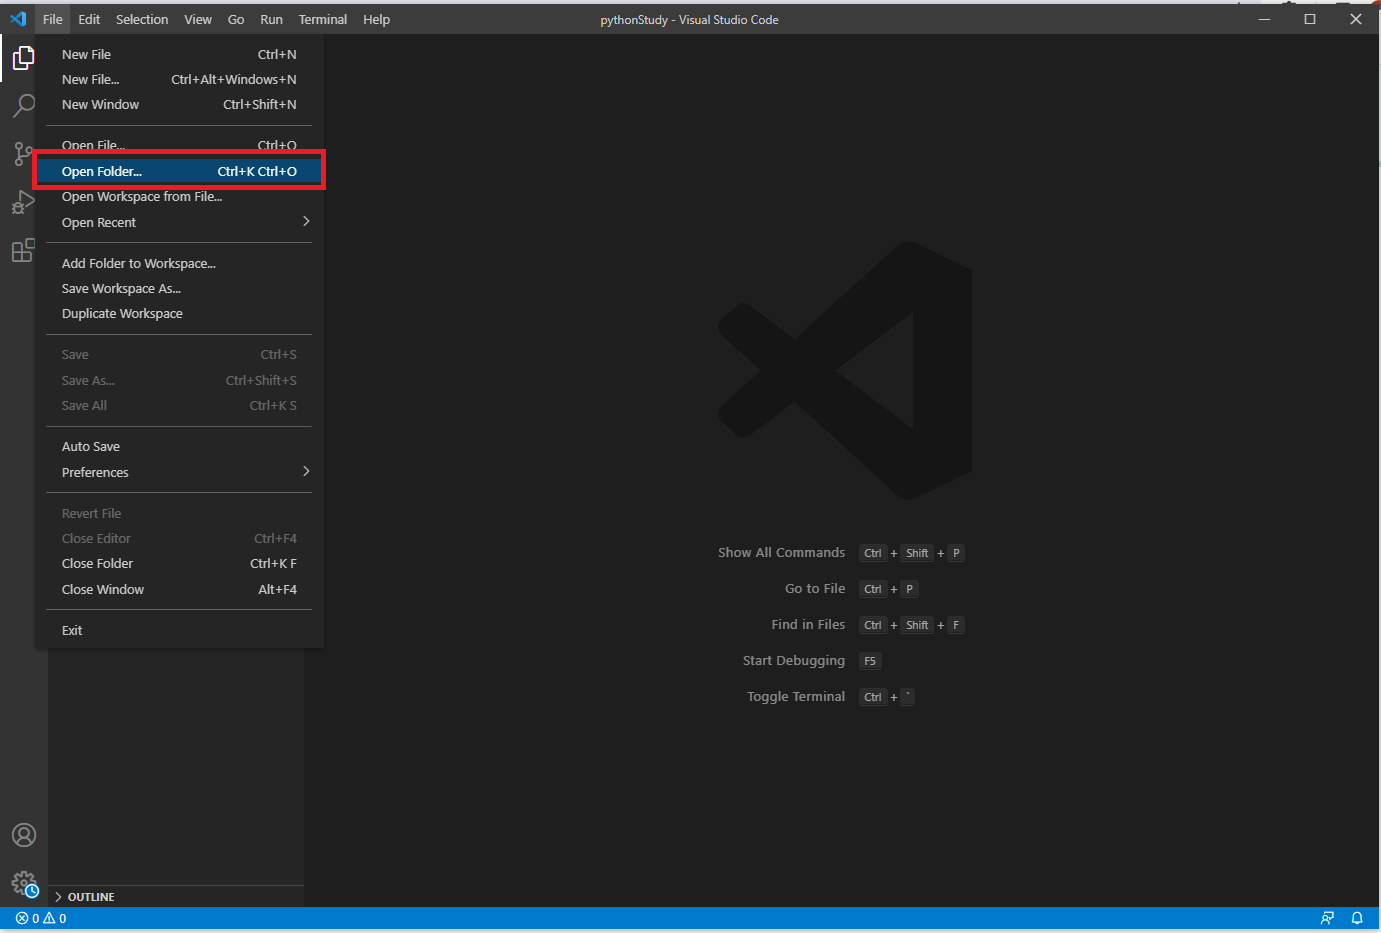Choose Close Window in File menu
The image size is (1381, 933).
coord(180,589)
